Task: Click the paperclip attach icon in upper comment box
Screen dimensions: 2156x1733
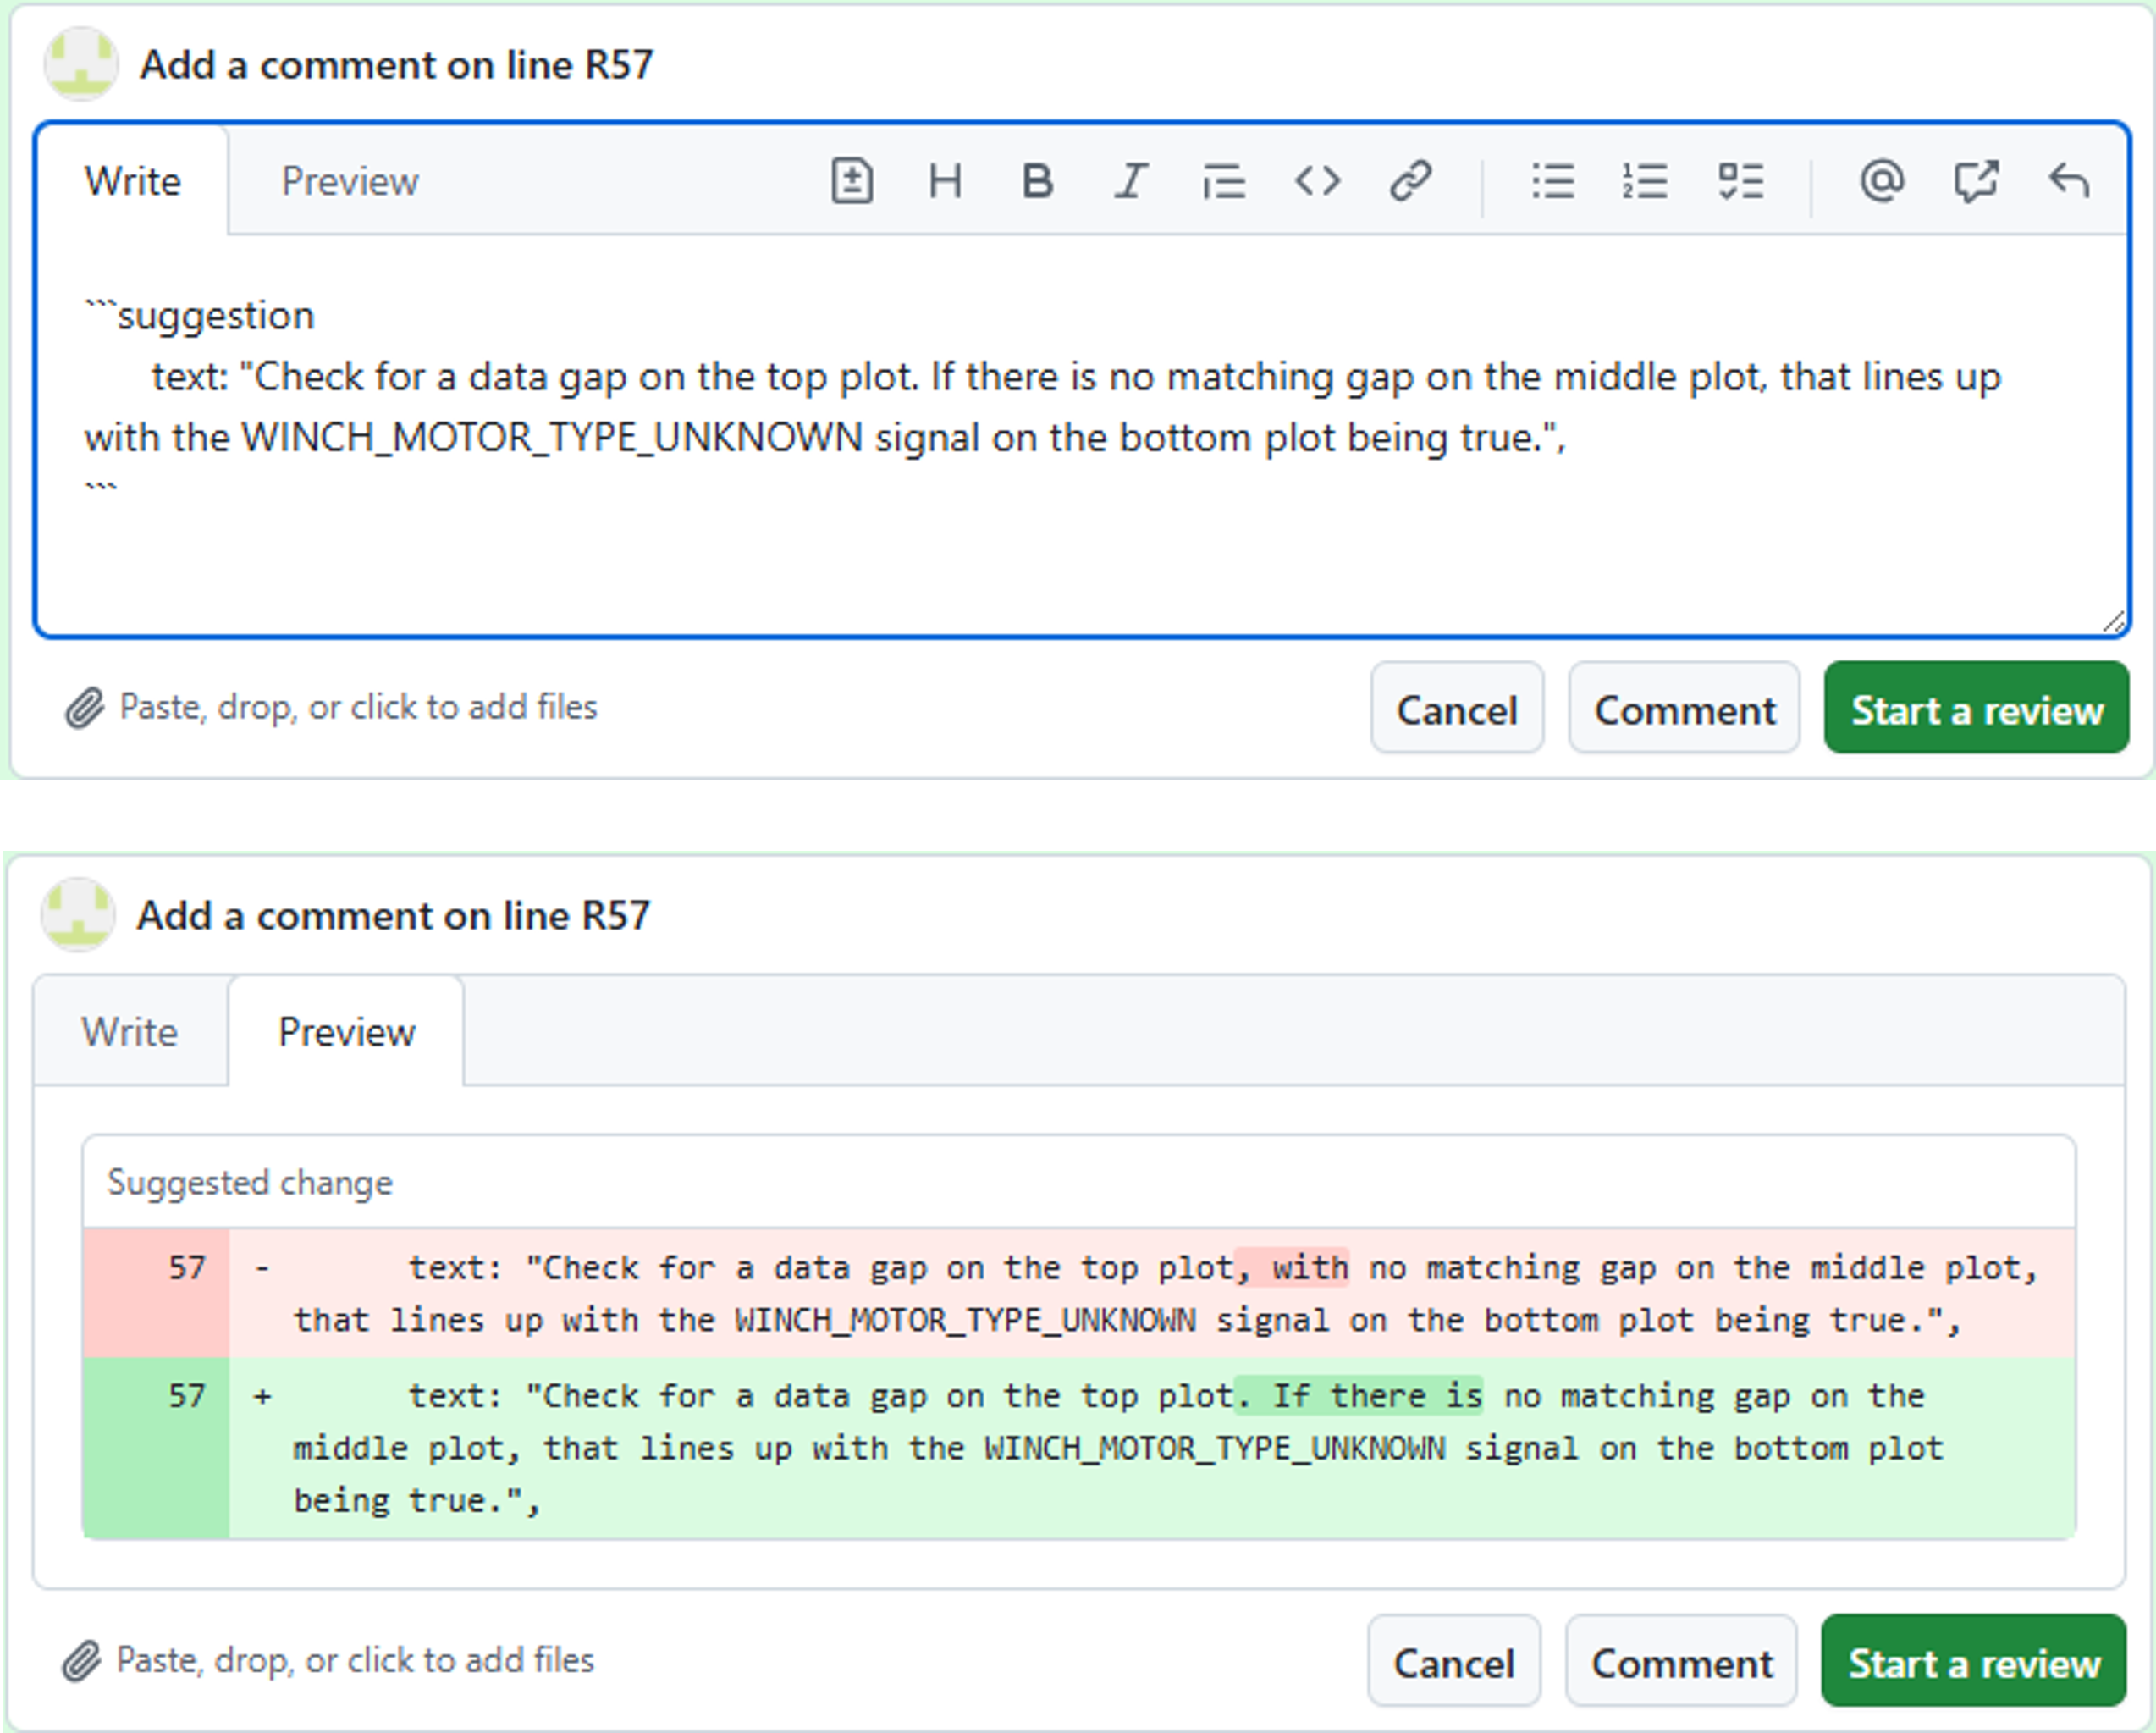Action: pos(85,708)
